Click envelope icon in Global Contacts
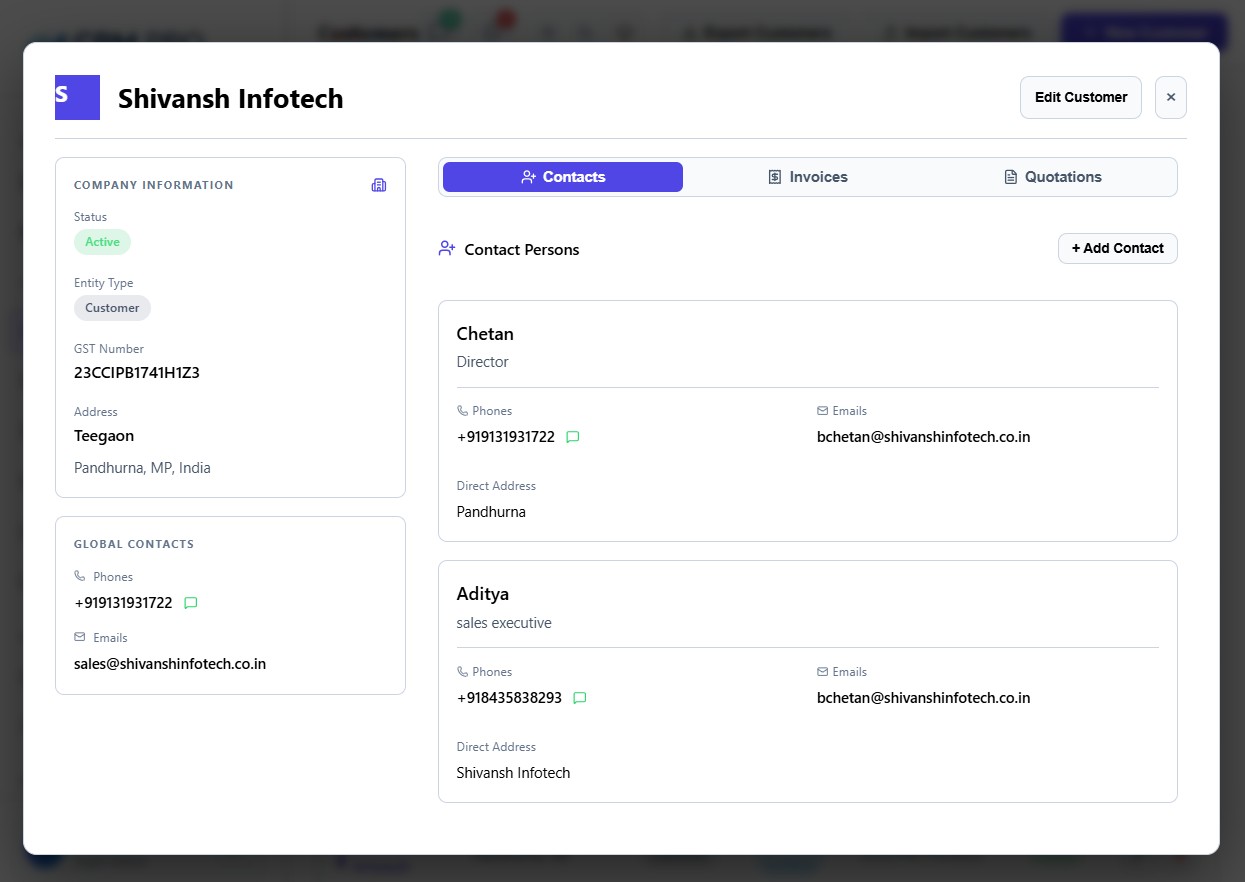Viewport: 1245px width, 882px height. coord(80,637)
